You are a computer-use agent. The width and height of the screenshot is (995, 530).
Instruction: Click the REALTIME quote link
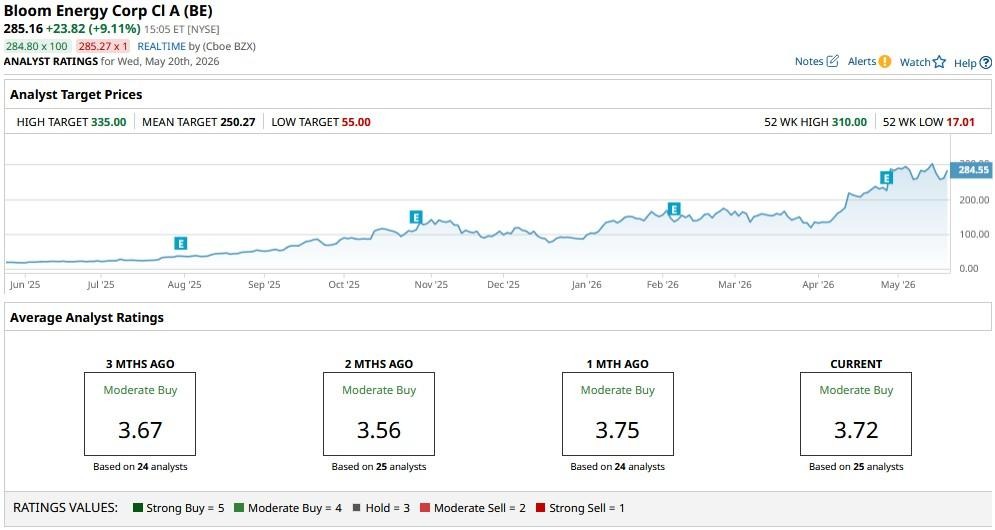(161, 46)
